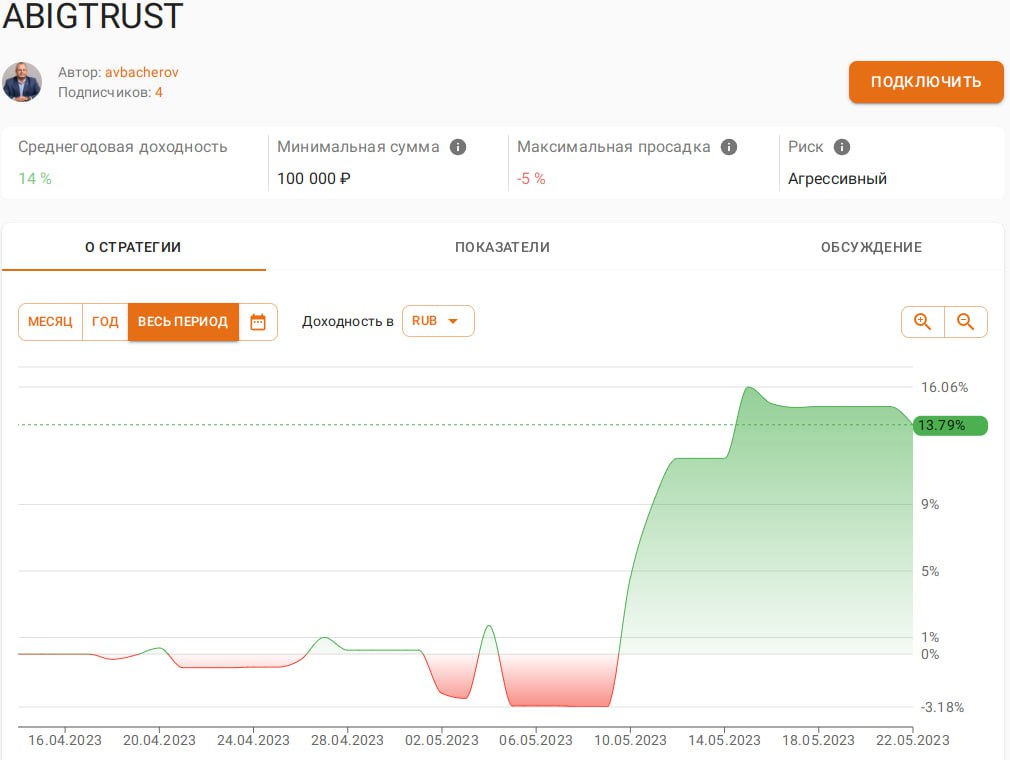The height and width of the screenshot is (760, 1010).
Task: Click the 5% axis label
Action: (930, 571)
